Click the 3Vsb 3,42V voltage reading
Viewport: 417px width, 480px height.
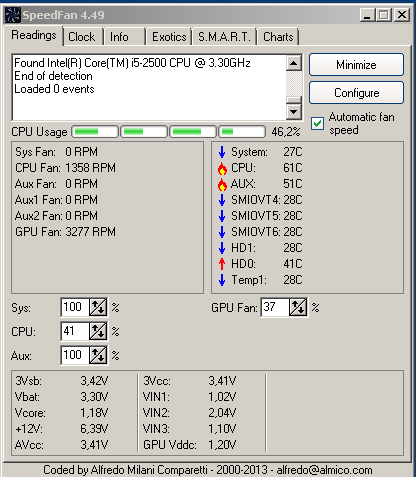coord(61,381)
